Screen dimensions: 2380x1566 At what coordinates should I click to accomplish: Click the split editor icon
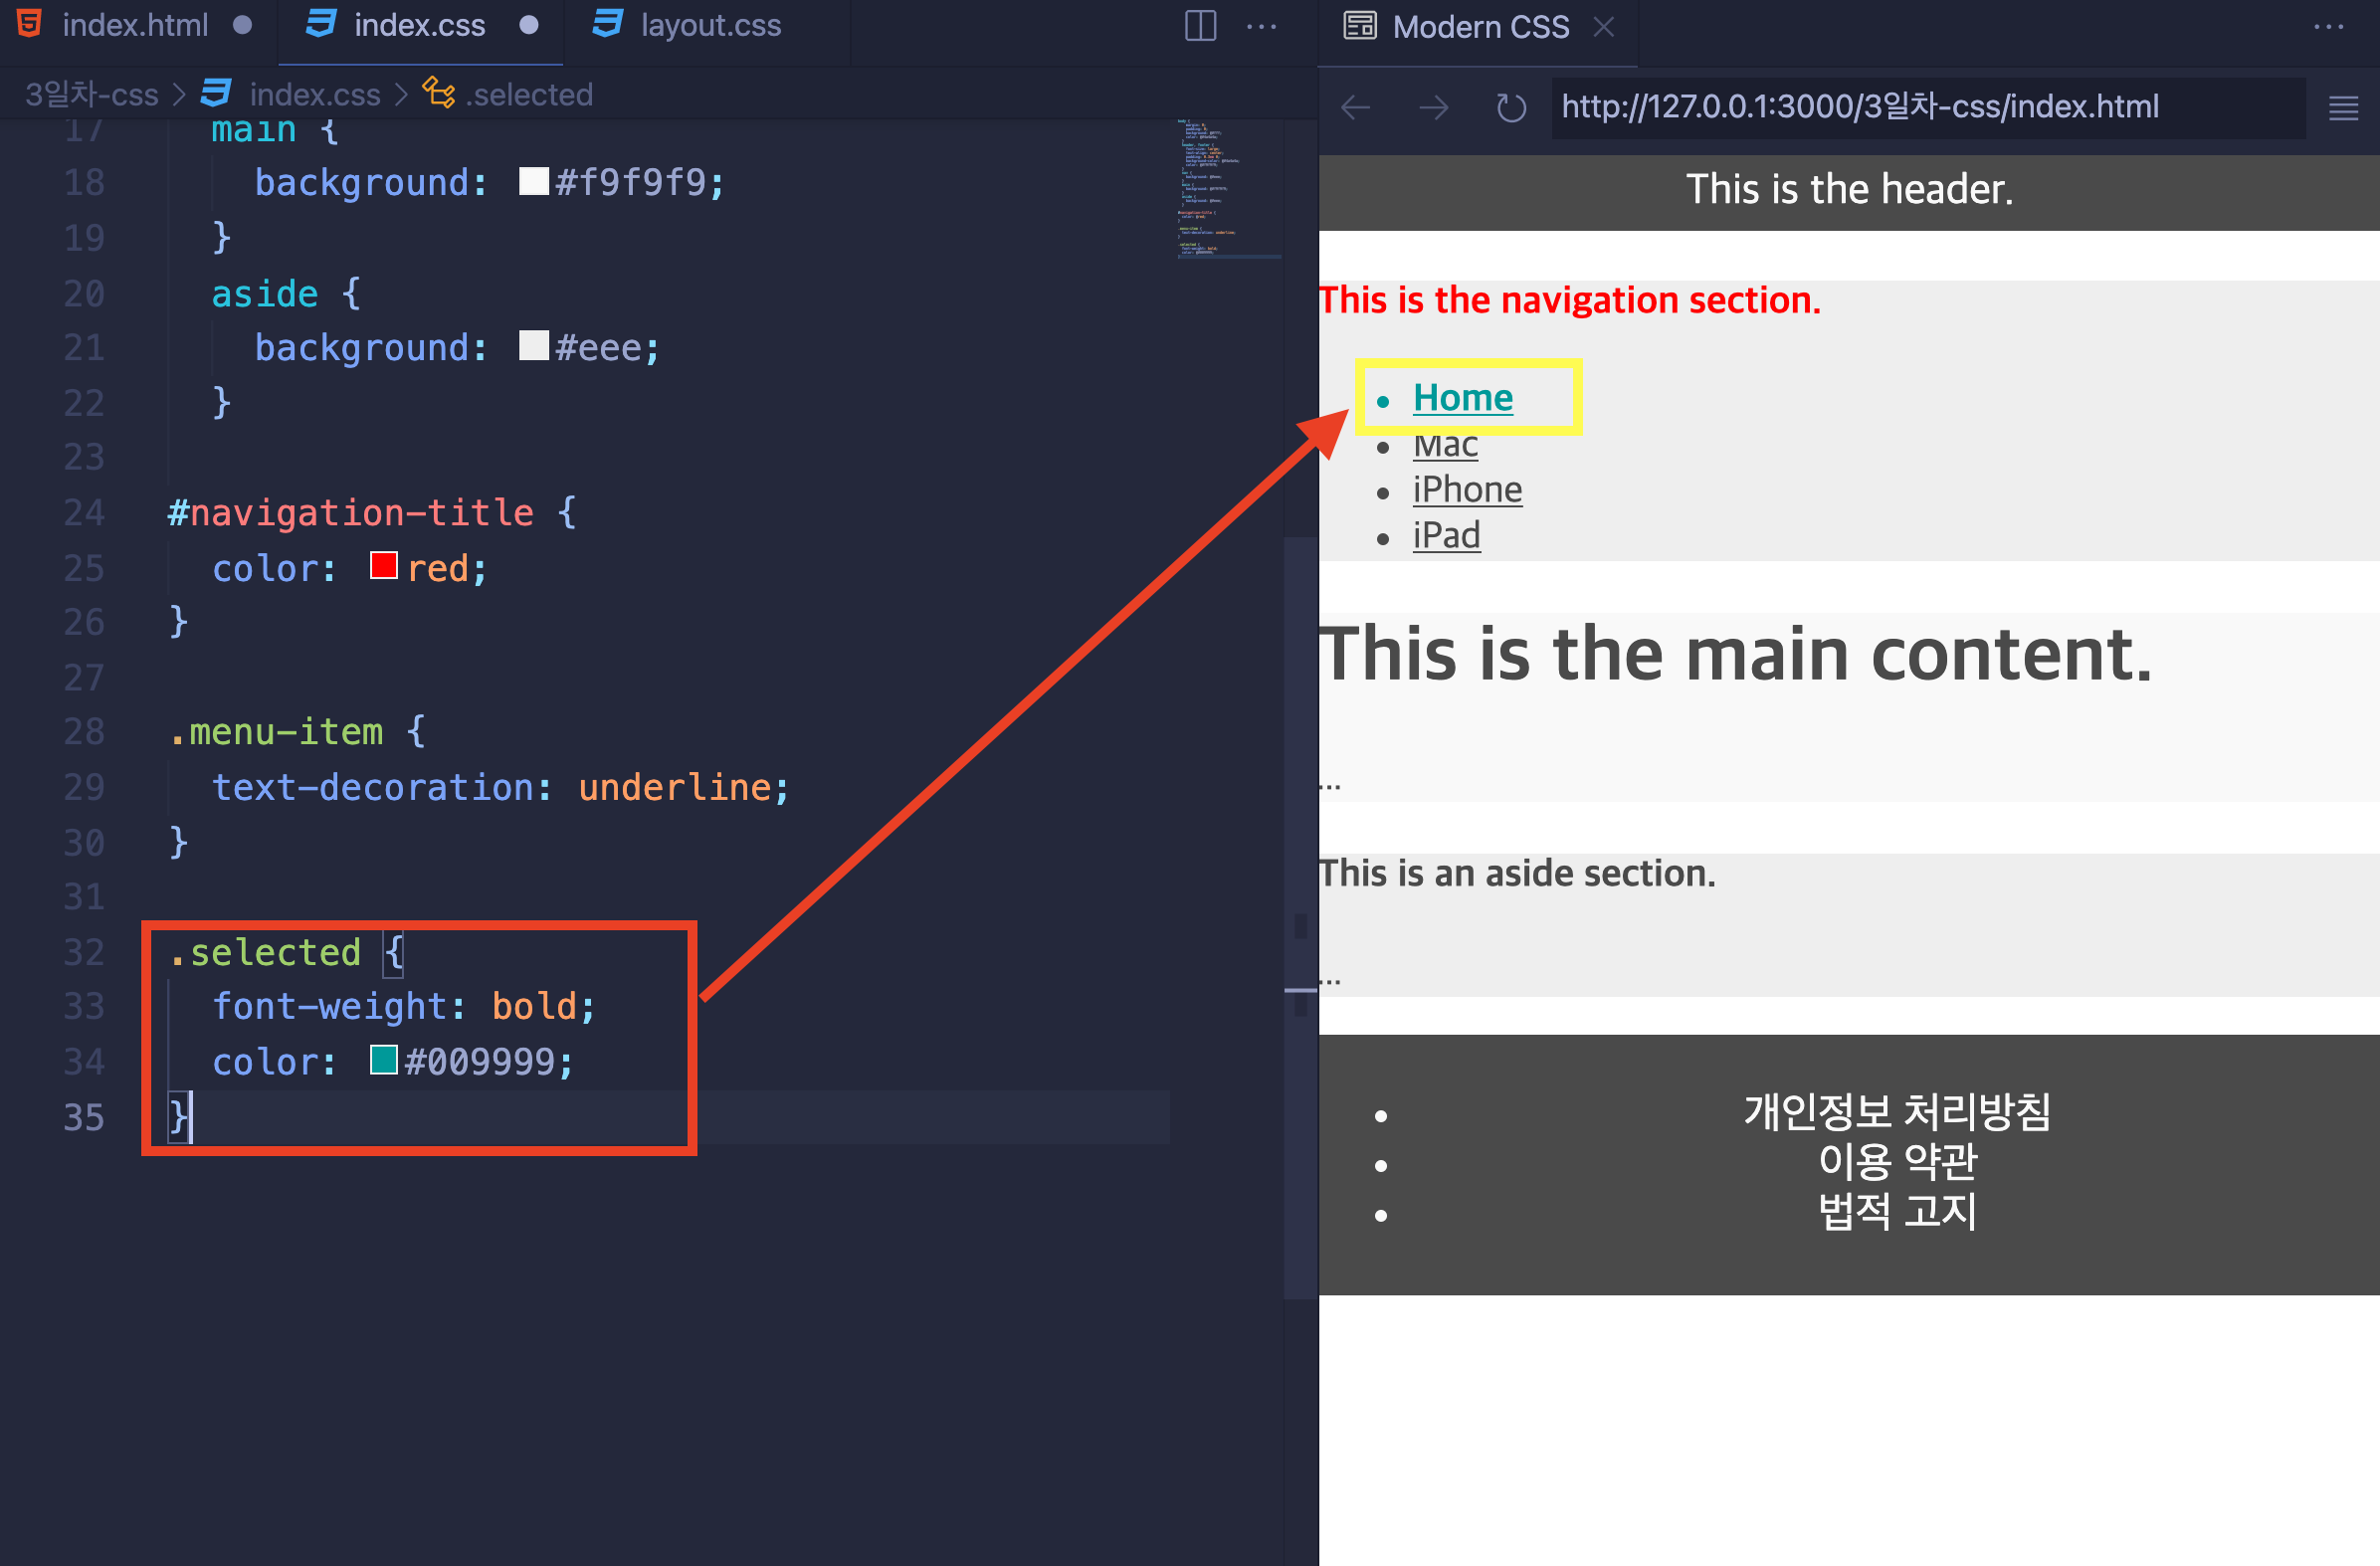pyautogui.click(x=1200, y=26)
